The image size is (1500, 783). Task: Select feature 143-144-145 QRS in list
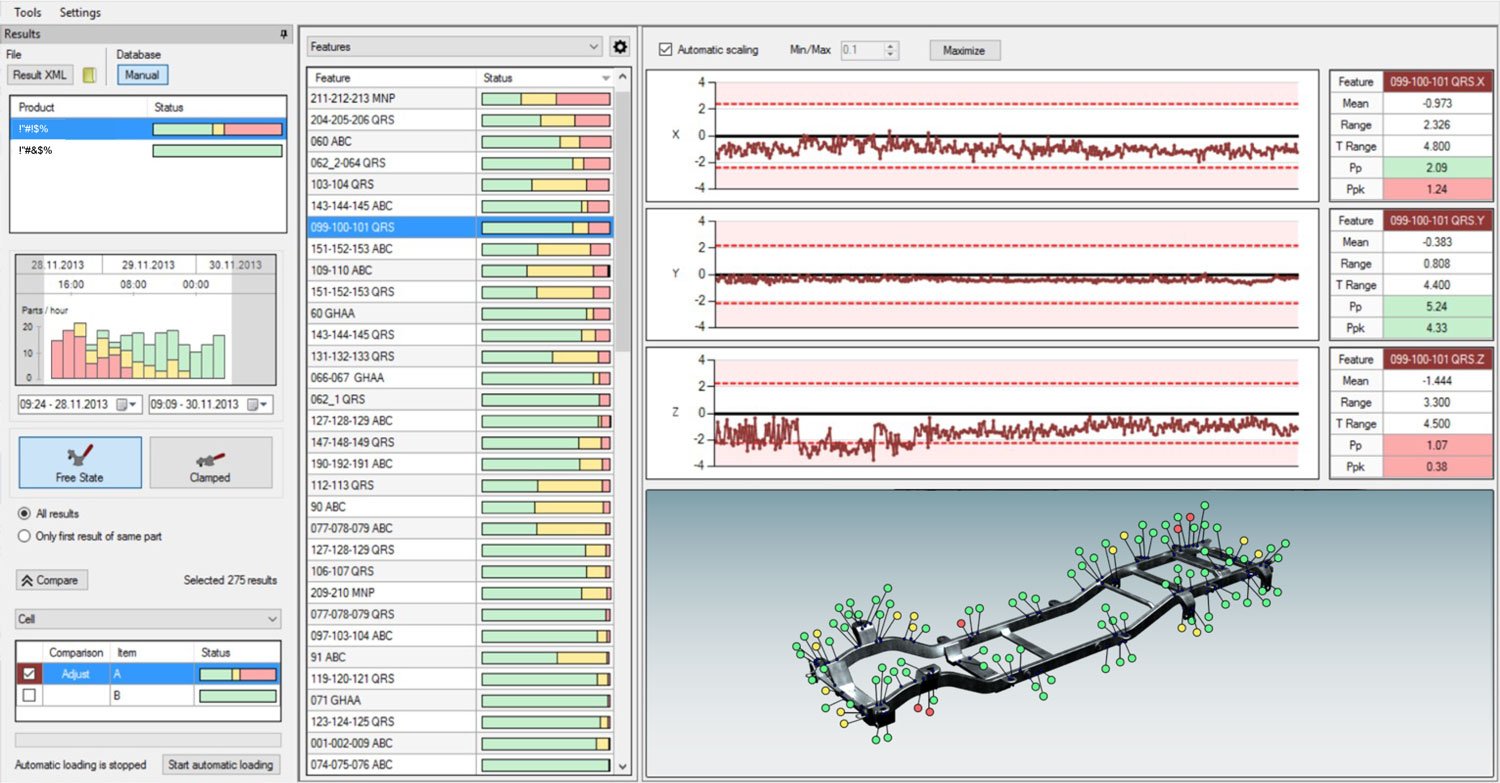coord(460,335)
